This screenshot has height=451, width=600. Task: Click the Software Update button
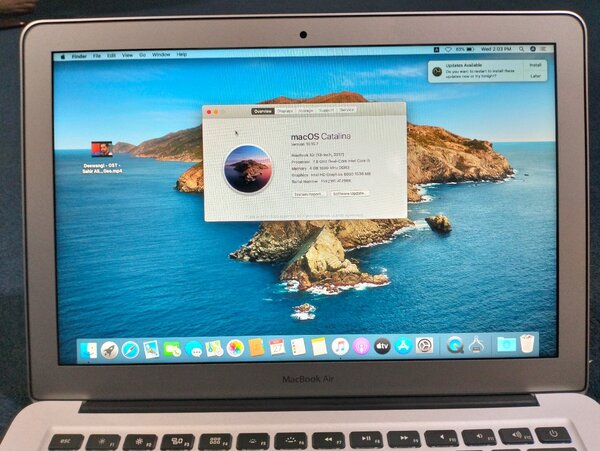pyautogui.click(x=350, y=193)
